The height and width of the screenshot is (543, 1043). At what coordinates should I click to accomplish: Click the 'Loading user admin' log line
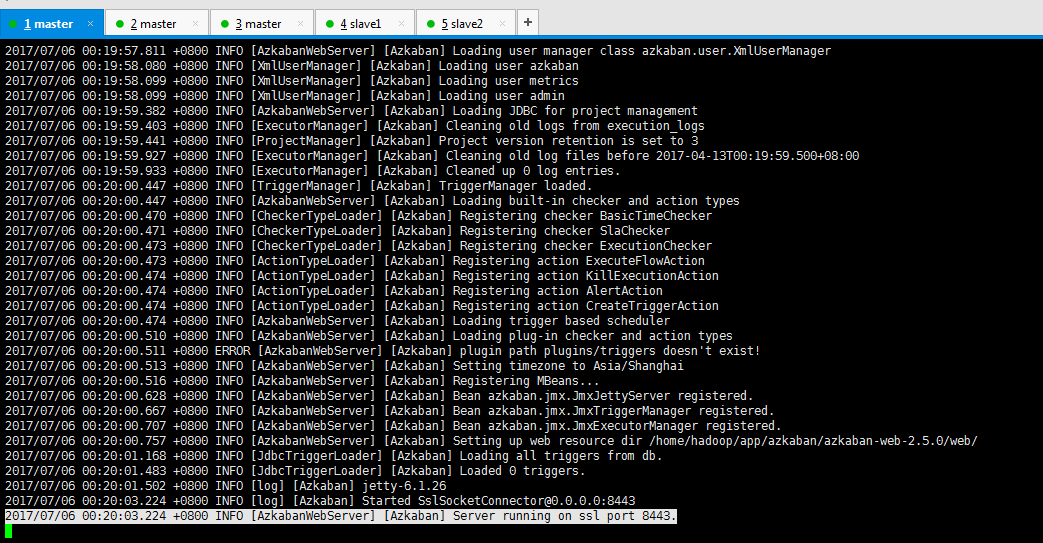(x=502, y=96)
